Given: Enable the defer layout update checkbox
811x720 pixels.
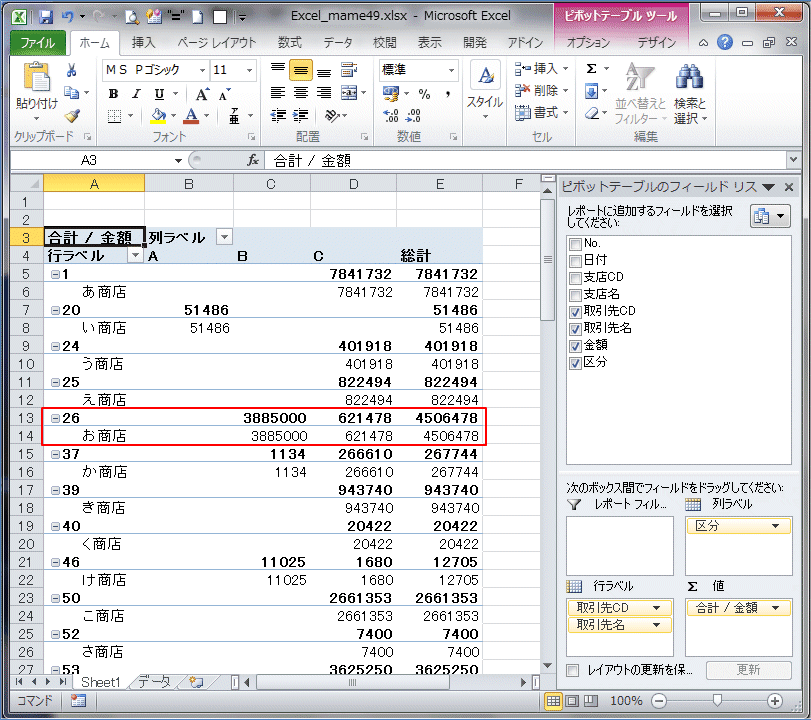Looking at the screenshot, I should tap(573, 670).
